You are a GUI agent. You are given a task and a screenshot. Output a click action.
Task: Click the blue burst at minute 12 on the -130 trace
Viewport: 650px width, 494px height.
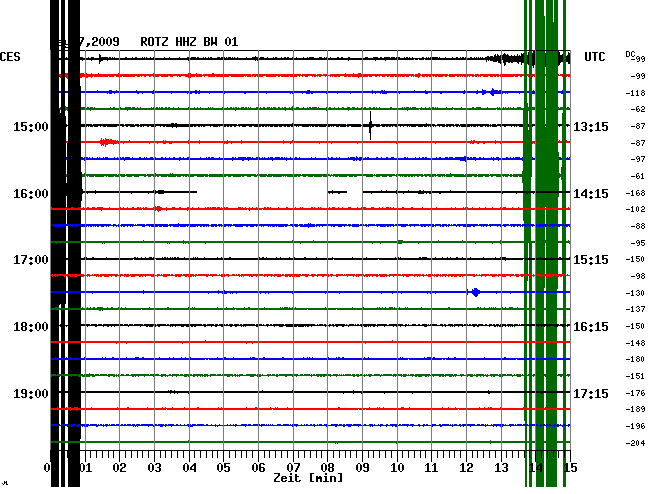pyautogui.click(x=475, y=292)
